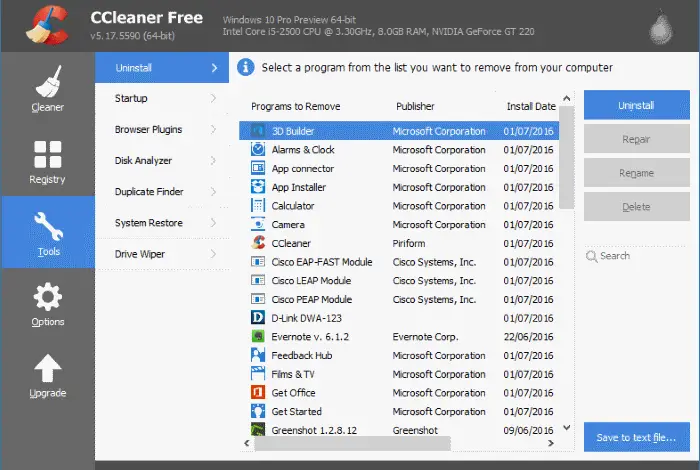The image size is (700, 470).
Task: Expand the Startup chevron arrow
Action: tap(213, 98)
